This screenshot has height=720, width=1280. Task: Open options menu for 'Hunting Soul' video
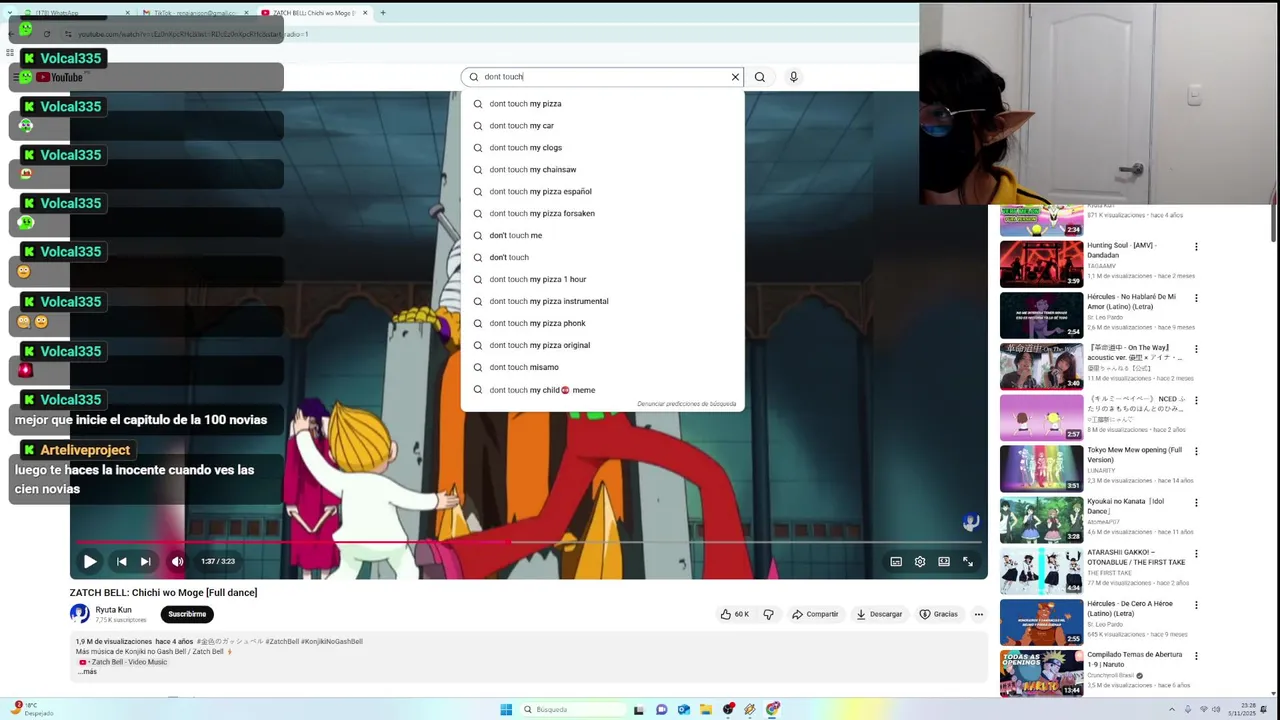point(1196,247)
